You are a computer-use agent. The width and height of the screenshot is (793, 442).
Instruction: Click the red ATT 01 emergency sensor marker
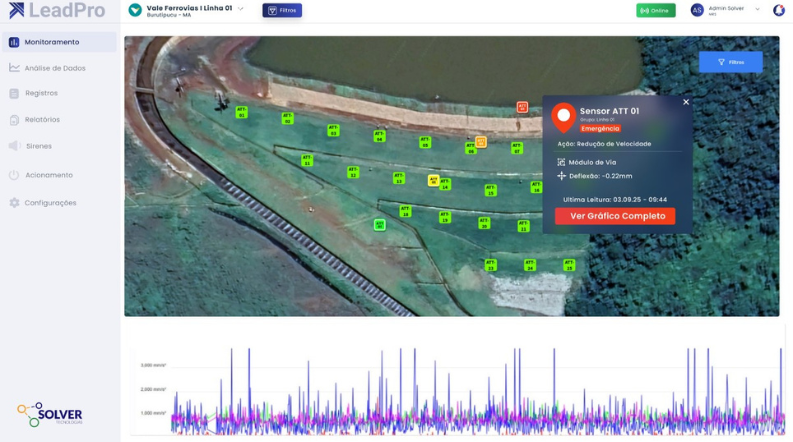[522, 107]
